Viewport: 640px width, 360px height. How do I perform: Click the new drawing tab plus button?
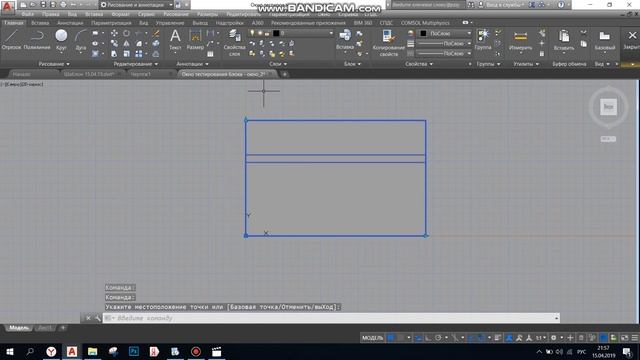(x=284, y=74)
